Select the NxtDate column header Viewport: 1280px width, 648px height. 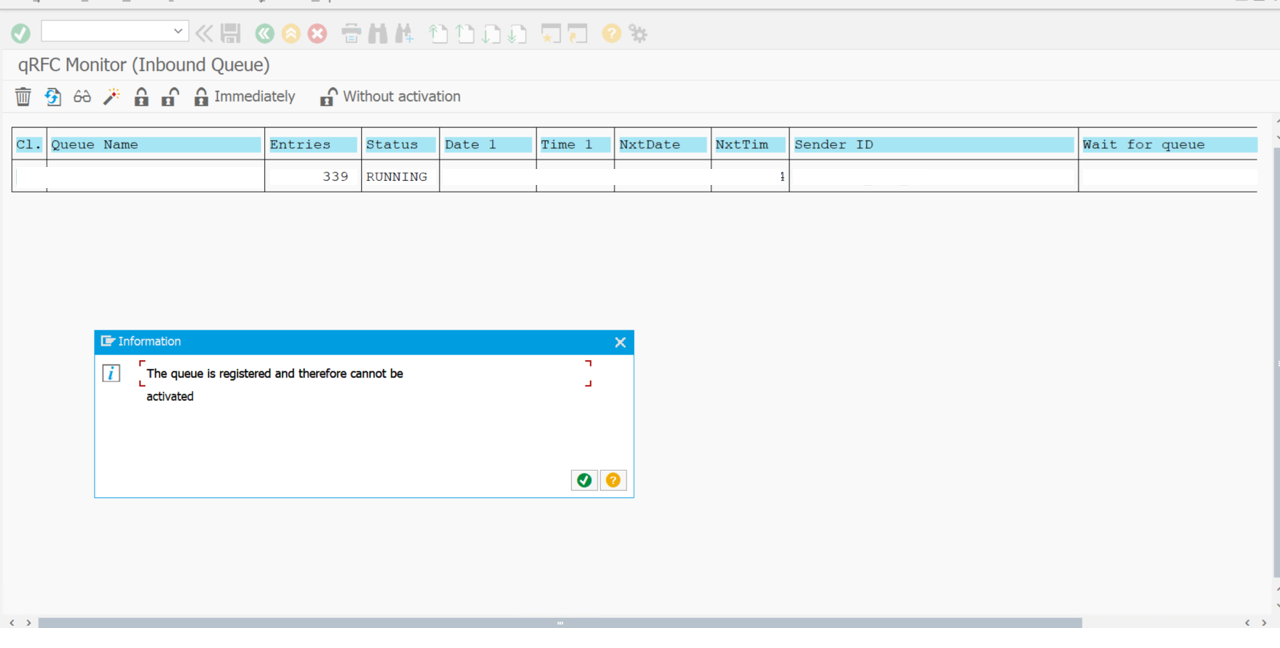coord(662,144)
